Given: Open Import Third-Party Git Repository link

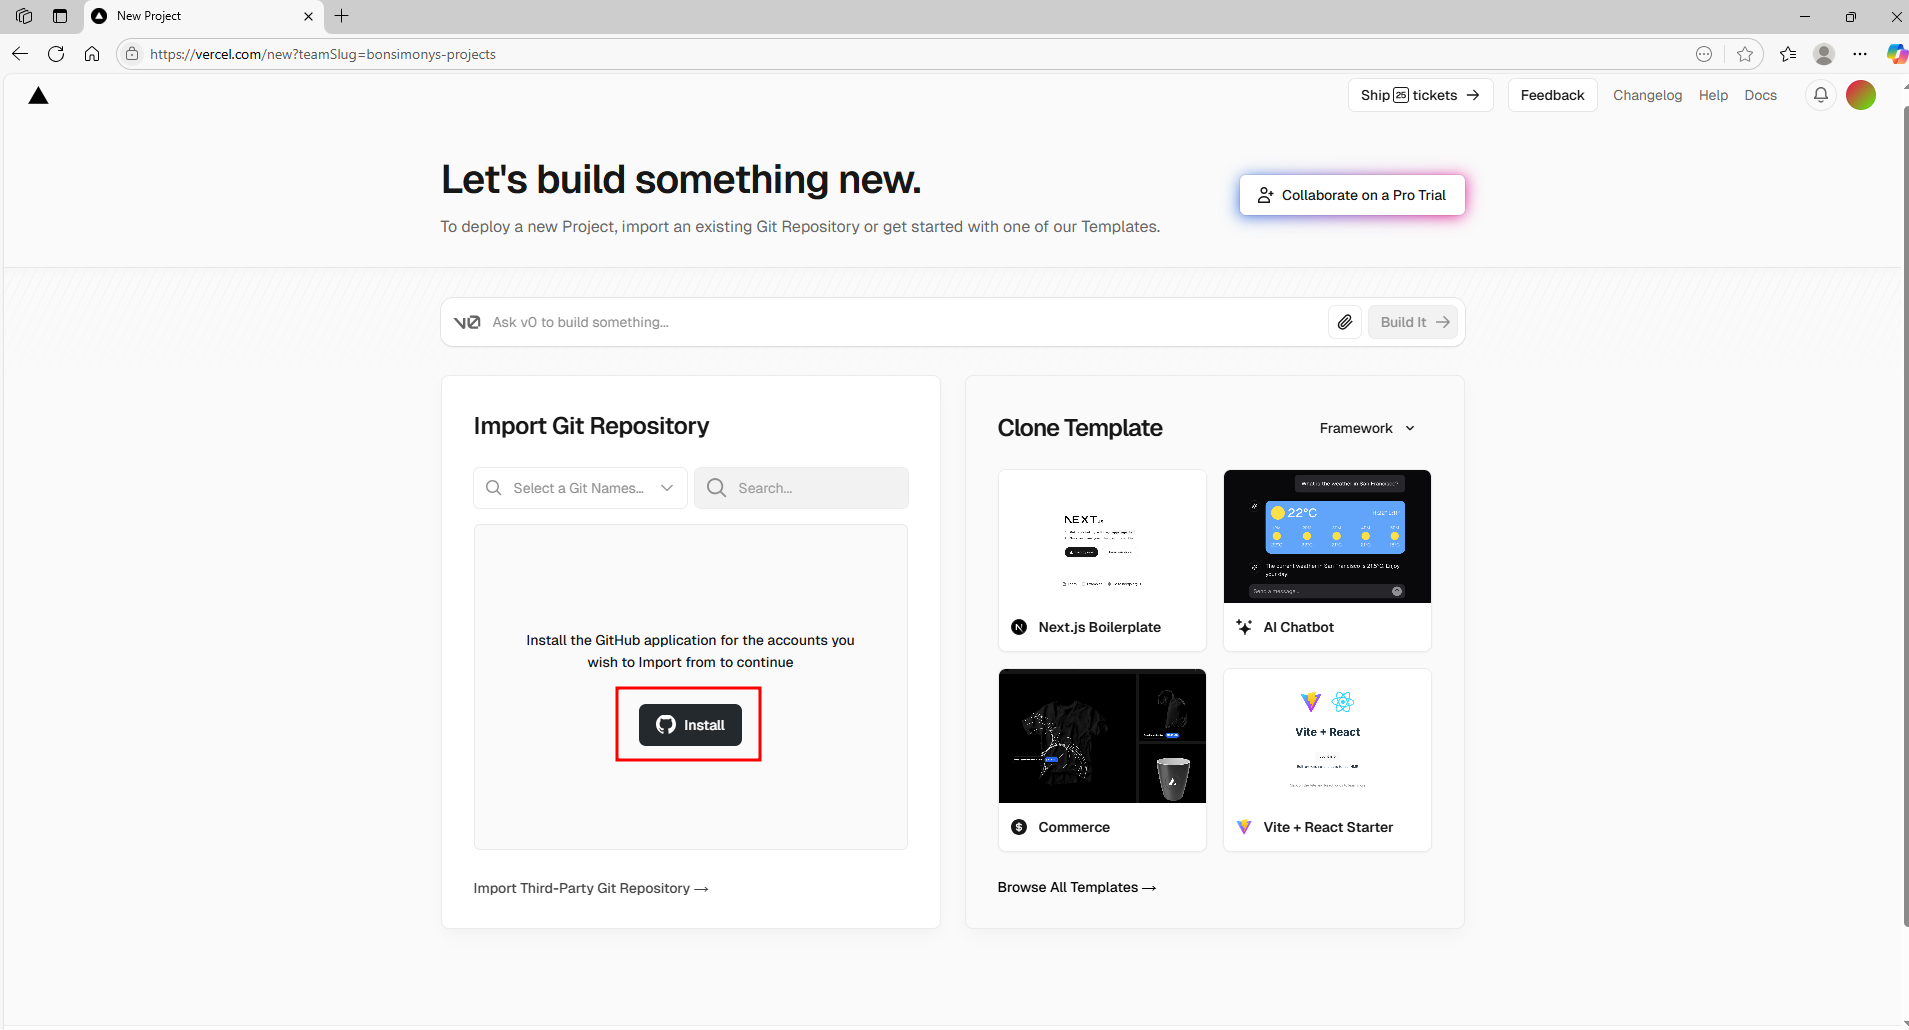Looking at the screenshot, I should point(591,888).
